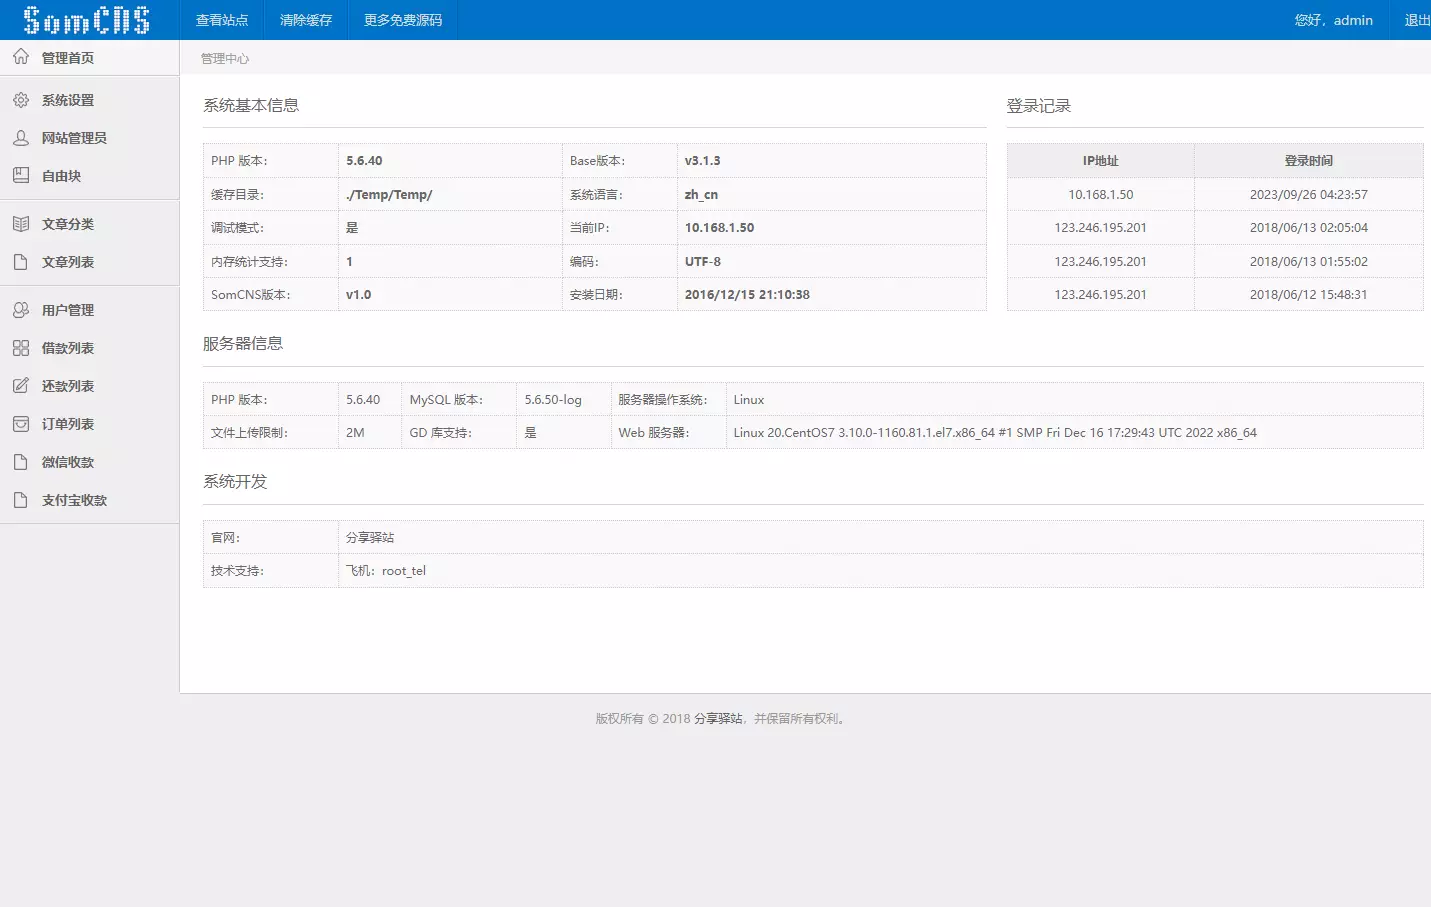Click 分享驿站 link in 官网 row
Viewport: 1431px width, 907px height.
370,537
